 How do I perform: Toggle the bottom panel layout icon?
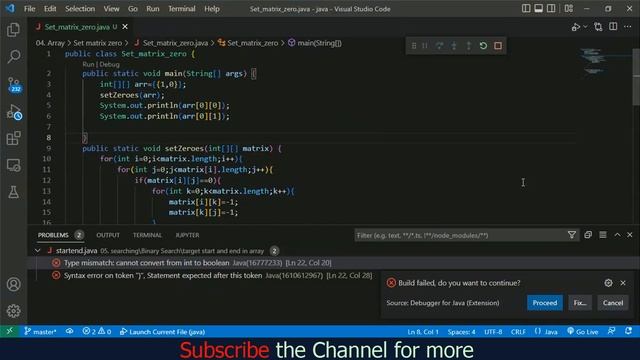[539, 9]
